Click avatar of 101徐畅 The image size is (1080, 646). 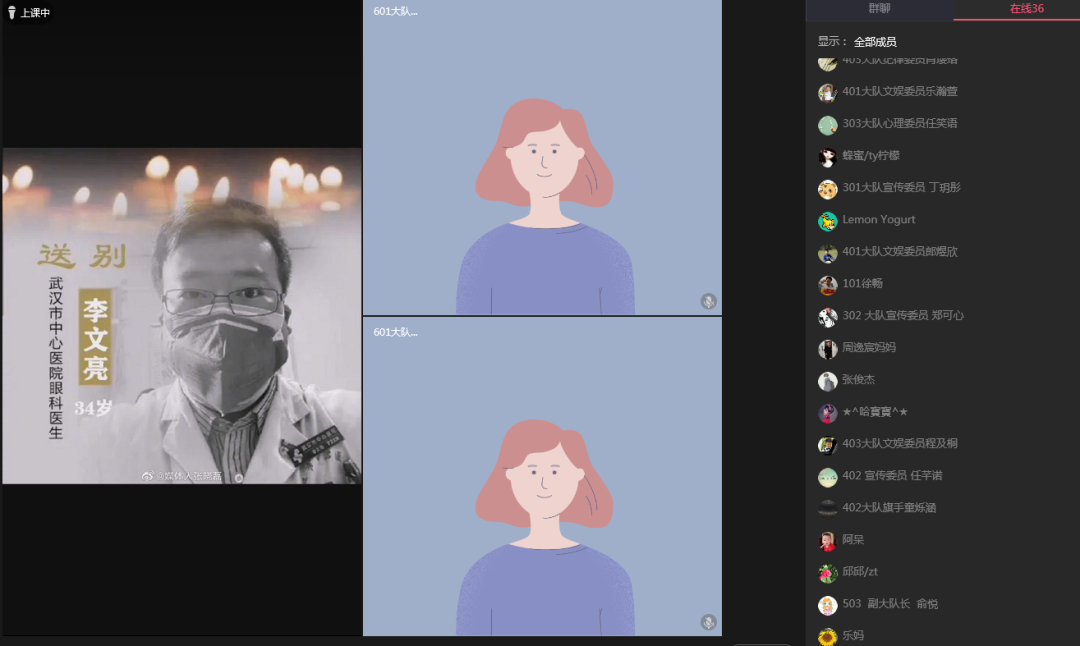coord(827,284)
